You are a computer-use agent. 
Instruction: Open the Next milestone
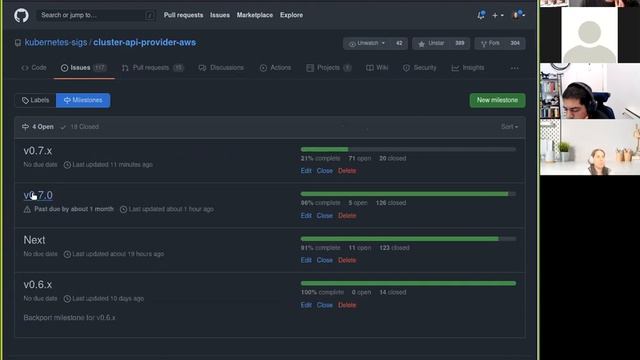(x=34, y=240)
